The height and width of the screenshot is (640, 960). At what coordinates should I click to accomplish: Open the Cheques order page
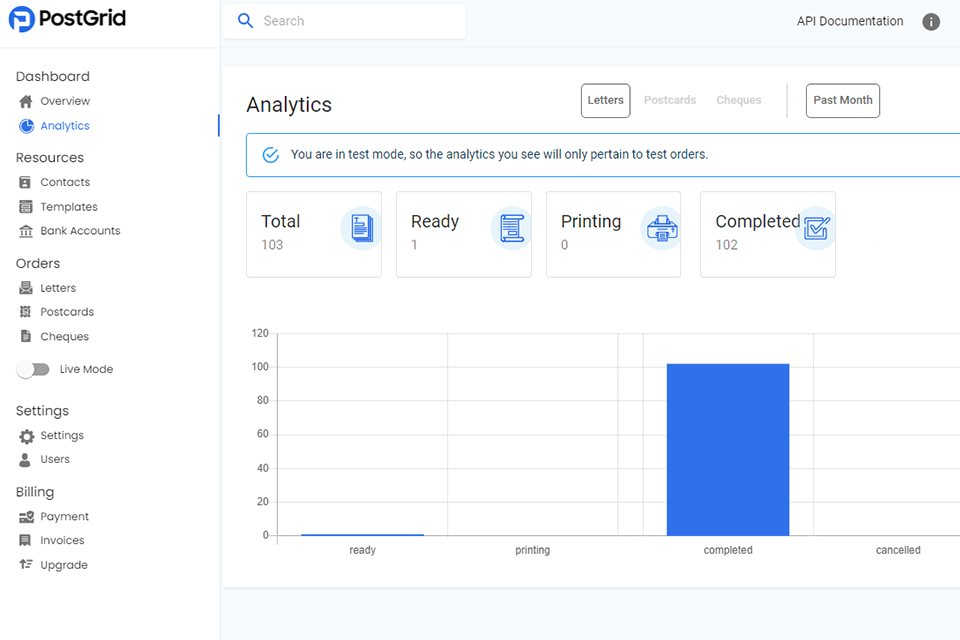[64, 336]
